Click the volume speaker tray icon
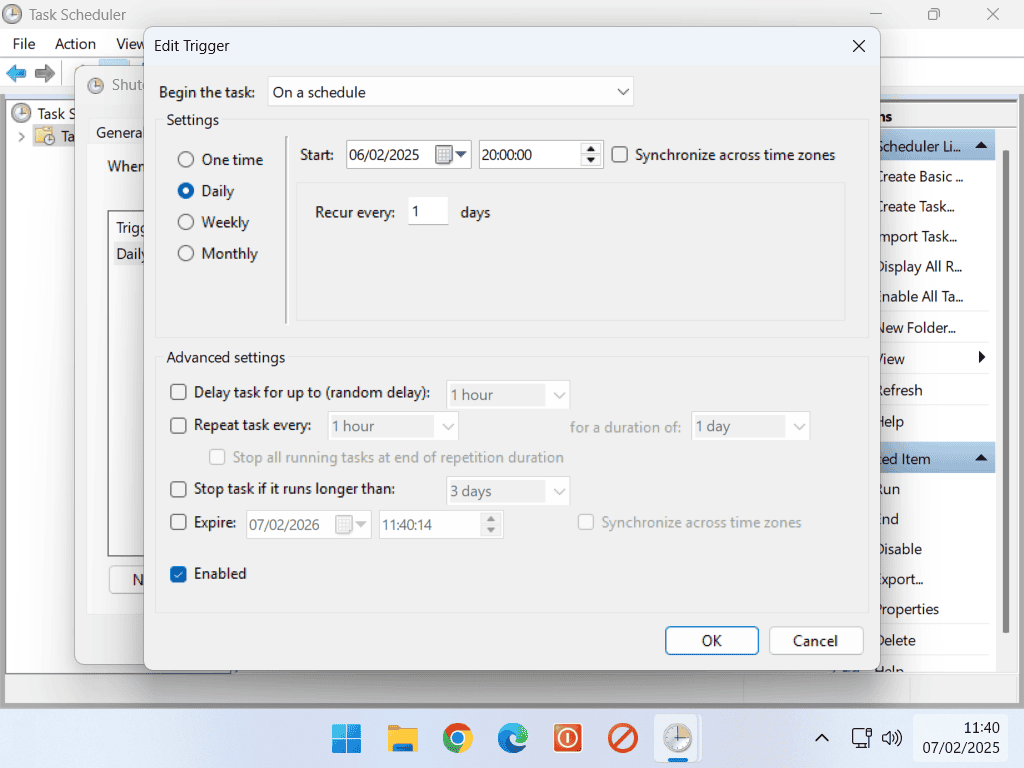Viewport: 1024px width, 768px height. pyautogui.click(x=892, y=739)
